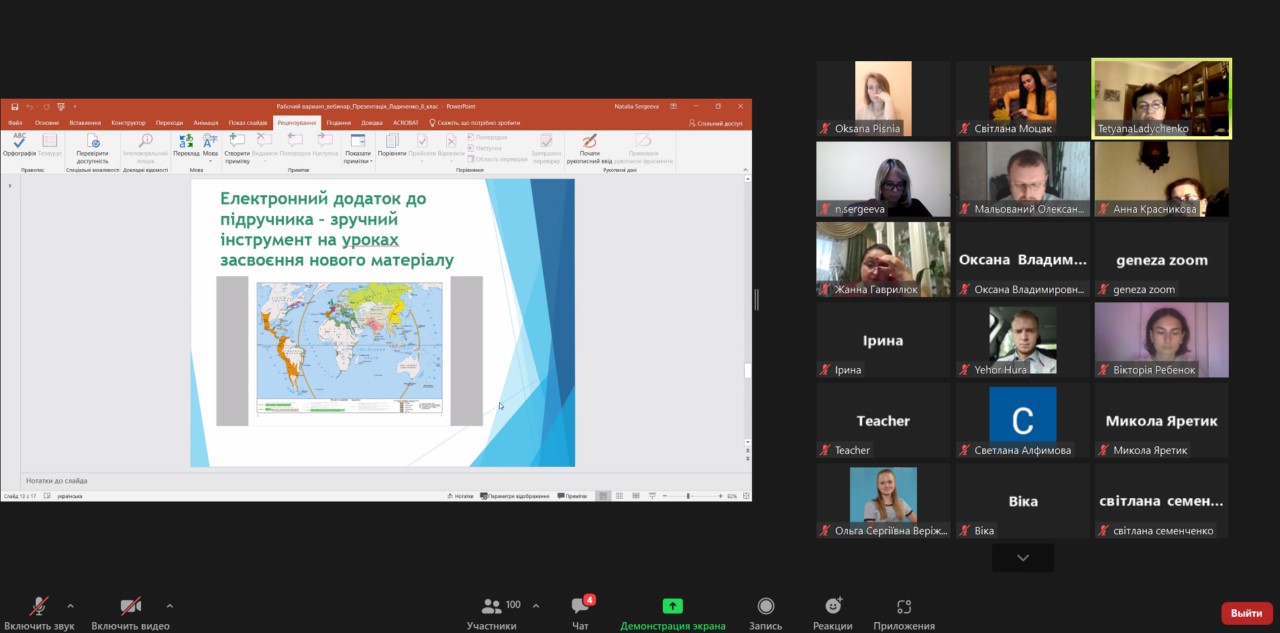Select Oksana Pisnia video tile

click(883, 98)
